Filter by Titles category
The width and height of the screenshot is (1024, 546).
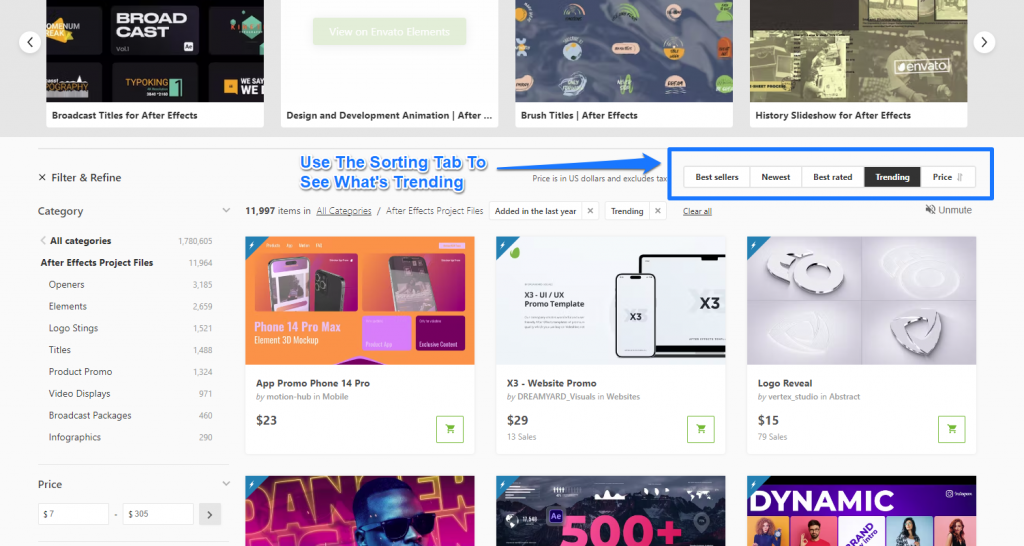tap(59, 350)
